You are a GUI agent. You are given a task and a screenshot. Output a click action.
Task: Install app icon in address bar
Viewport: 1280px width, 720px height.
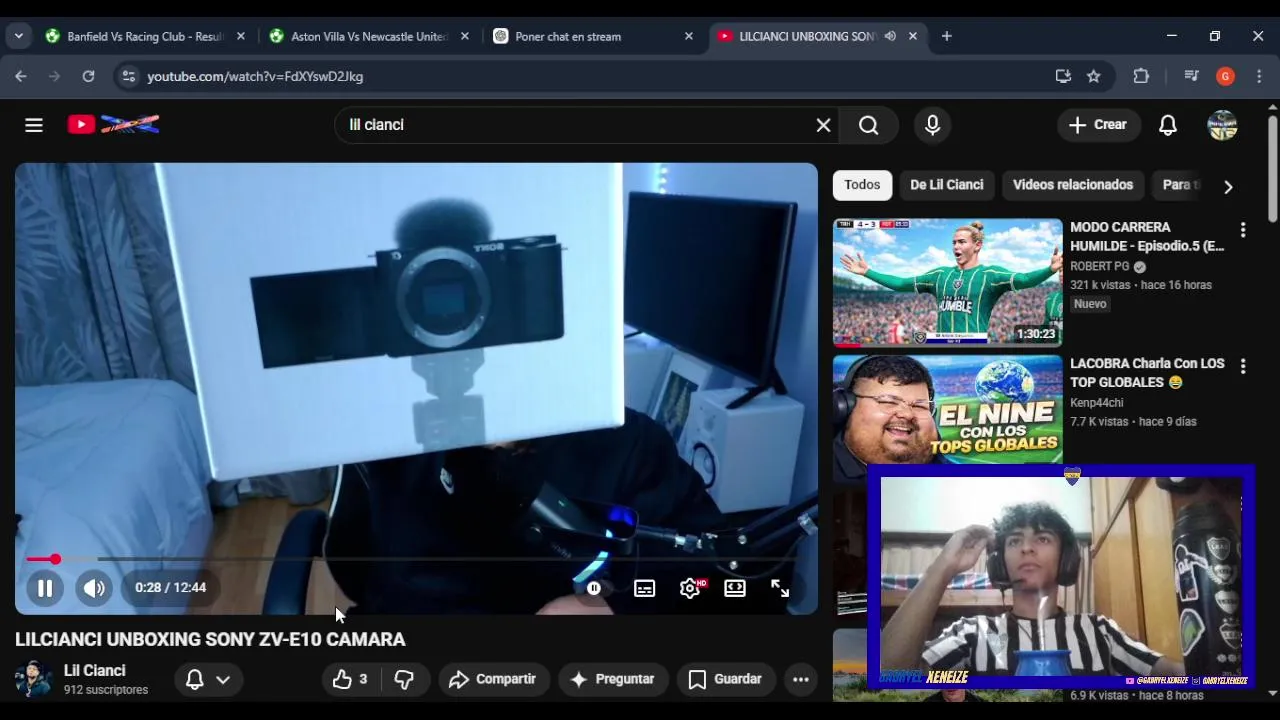pyautogui.click(x=1063, y=76)
